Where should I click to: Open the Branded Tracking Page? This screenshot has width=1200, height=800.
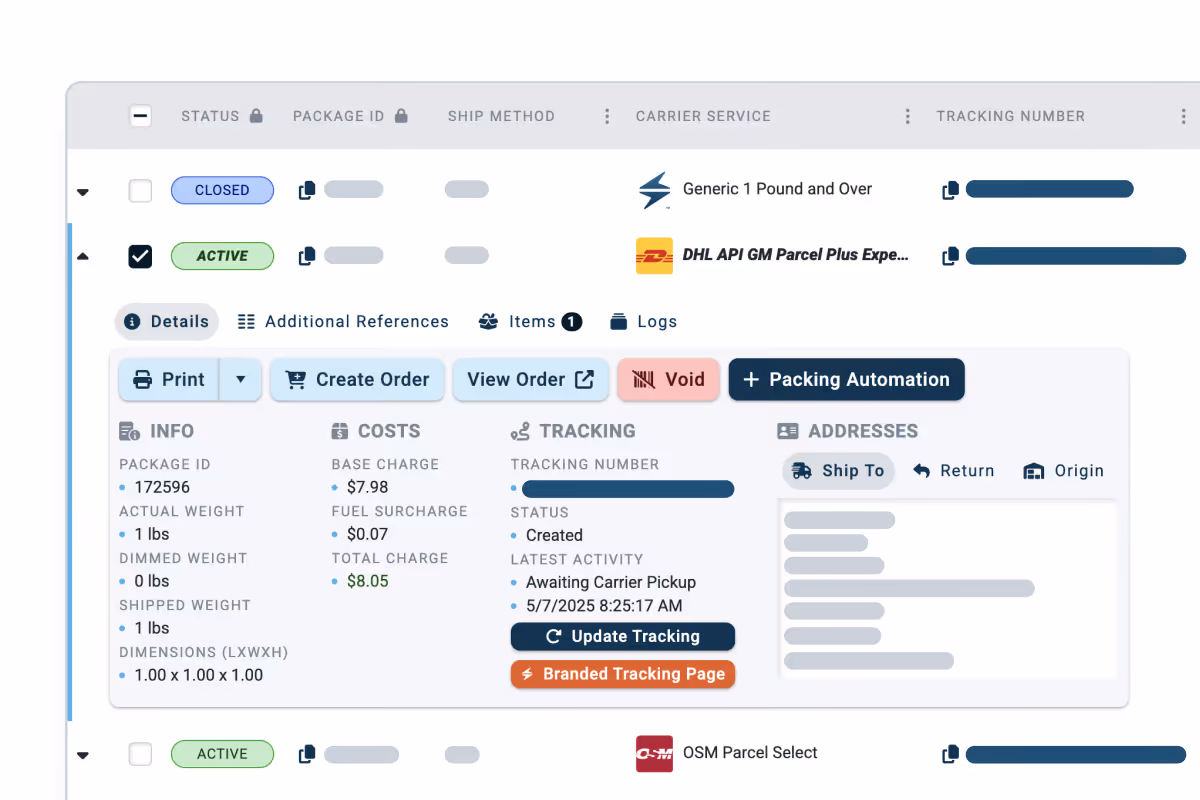coord(622,674)
